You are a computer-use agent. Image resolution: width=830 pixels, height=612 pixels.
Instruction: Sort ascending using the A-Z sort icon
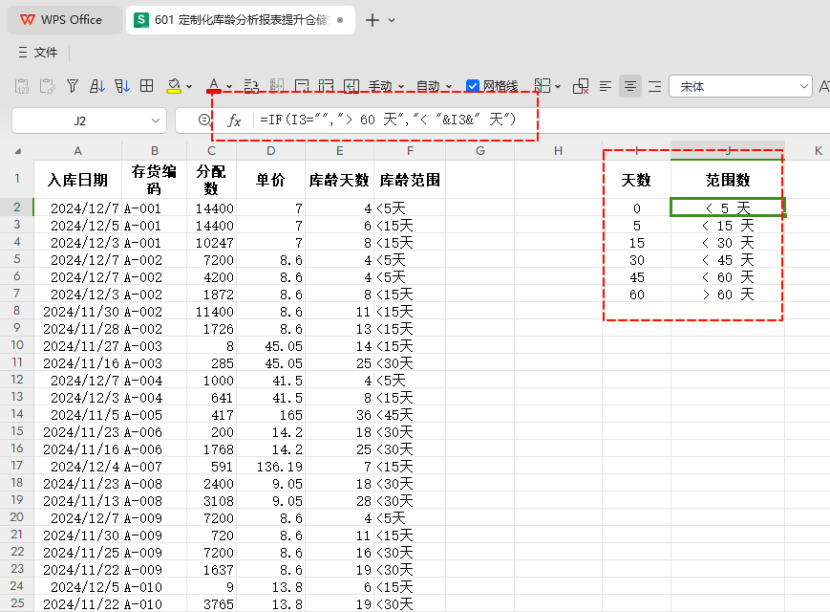[x=97, y=87]
